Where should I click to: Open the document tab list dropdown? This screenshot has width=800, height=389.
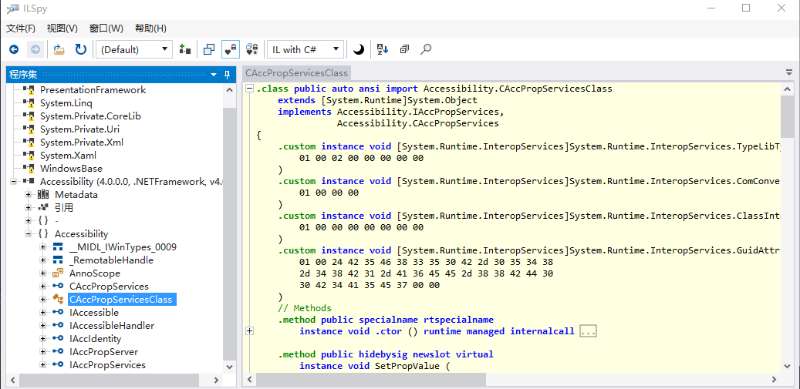coord(789,73)
